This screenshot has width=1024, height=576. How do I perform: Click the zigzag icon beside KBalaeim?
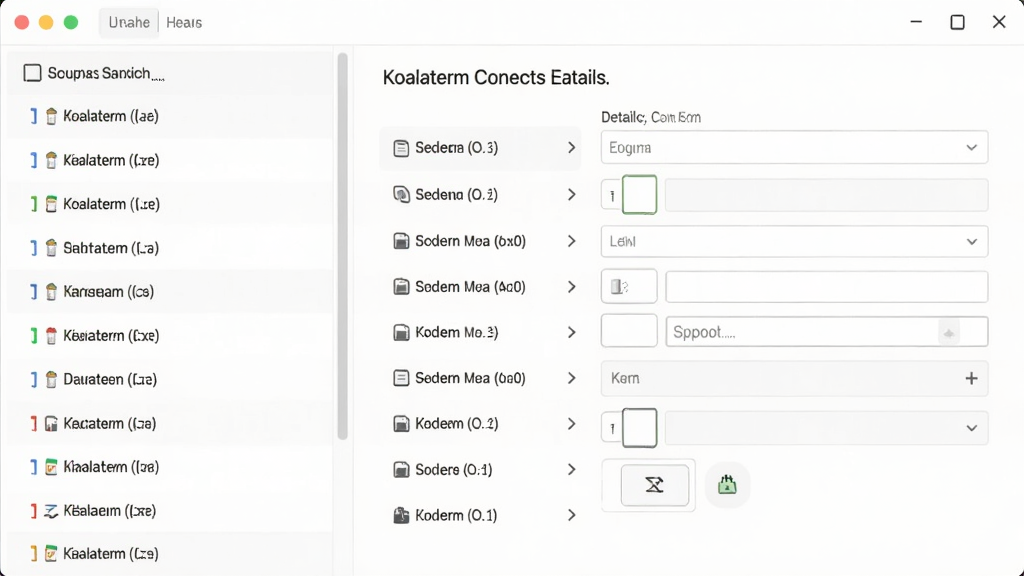51,511
